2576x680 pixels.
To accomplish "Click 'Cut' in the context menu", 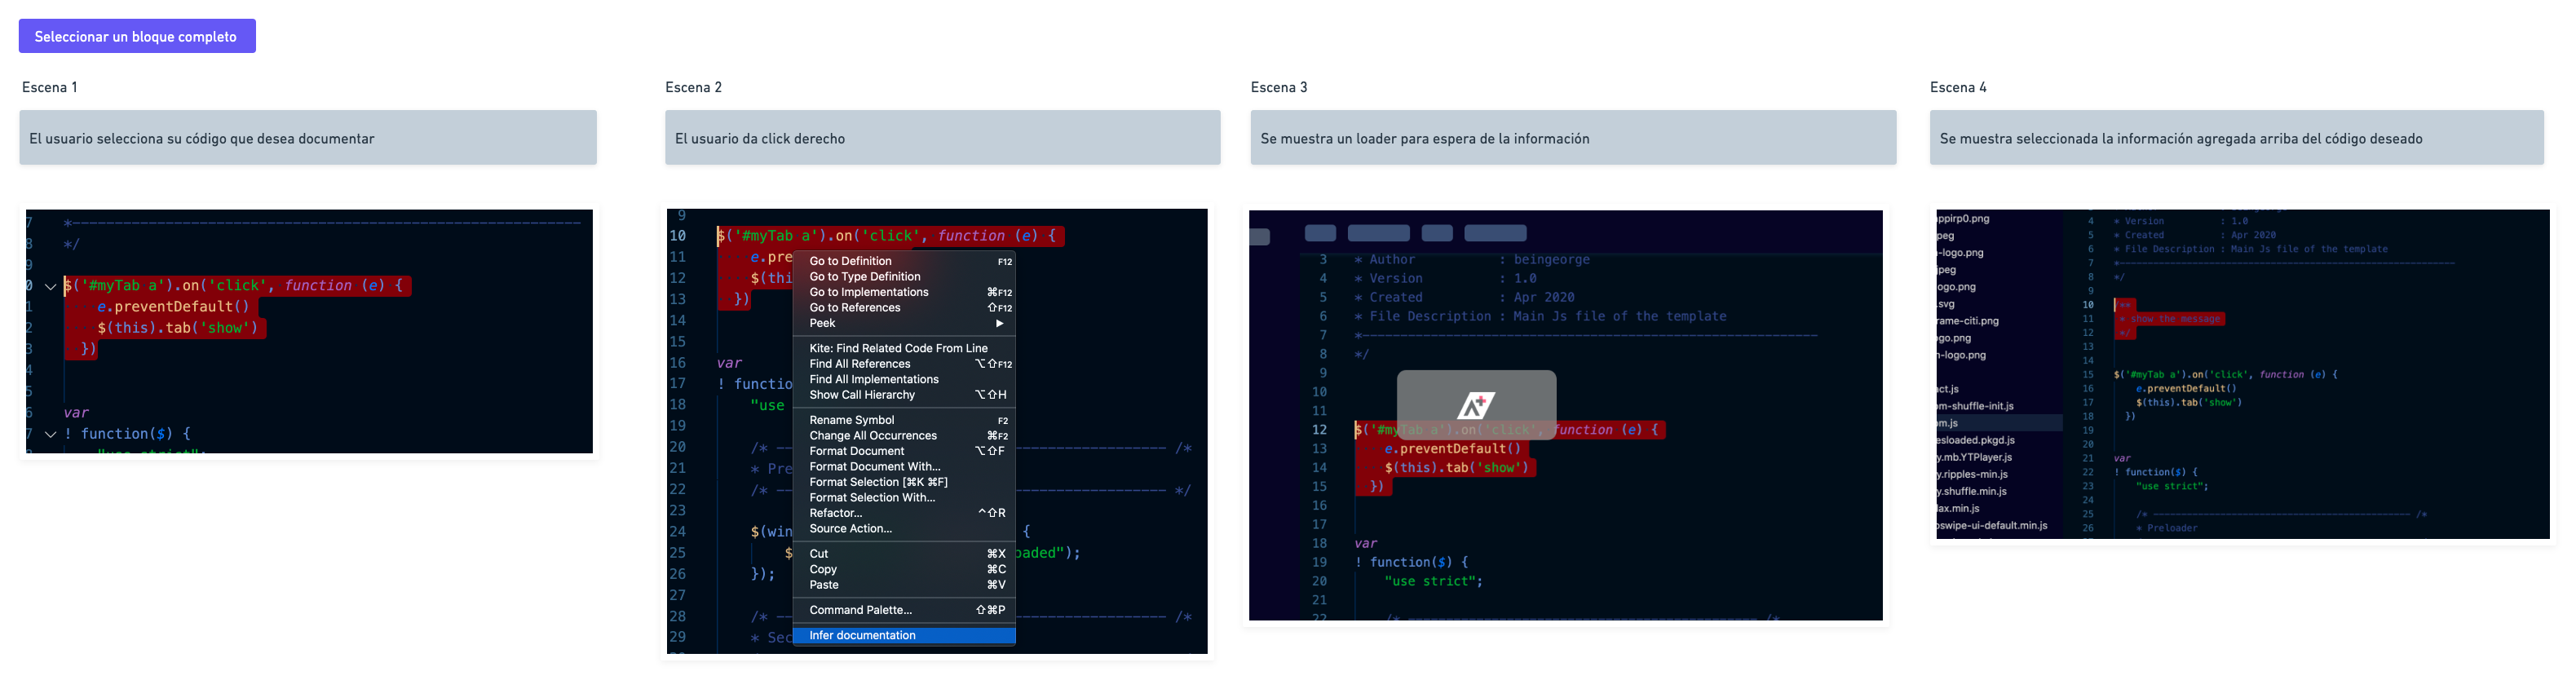I will [x=904, y=554].
